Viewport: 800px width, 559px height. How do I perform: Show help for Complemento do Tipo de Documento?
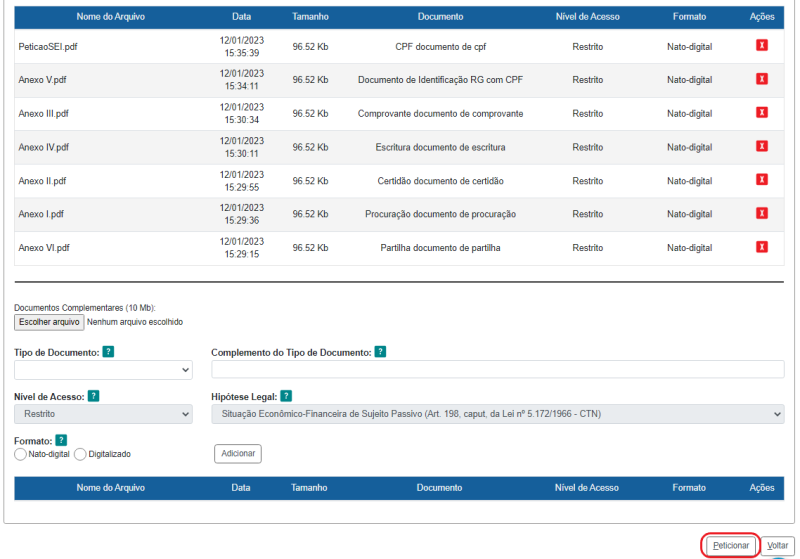[380, 352]
